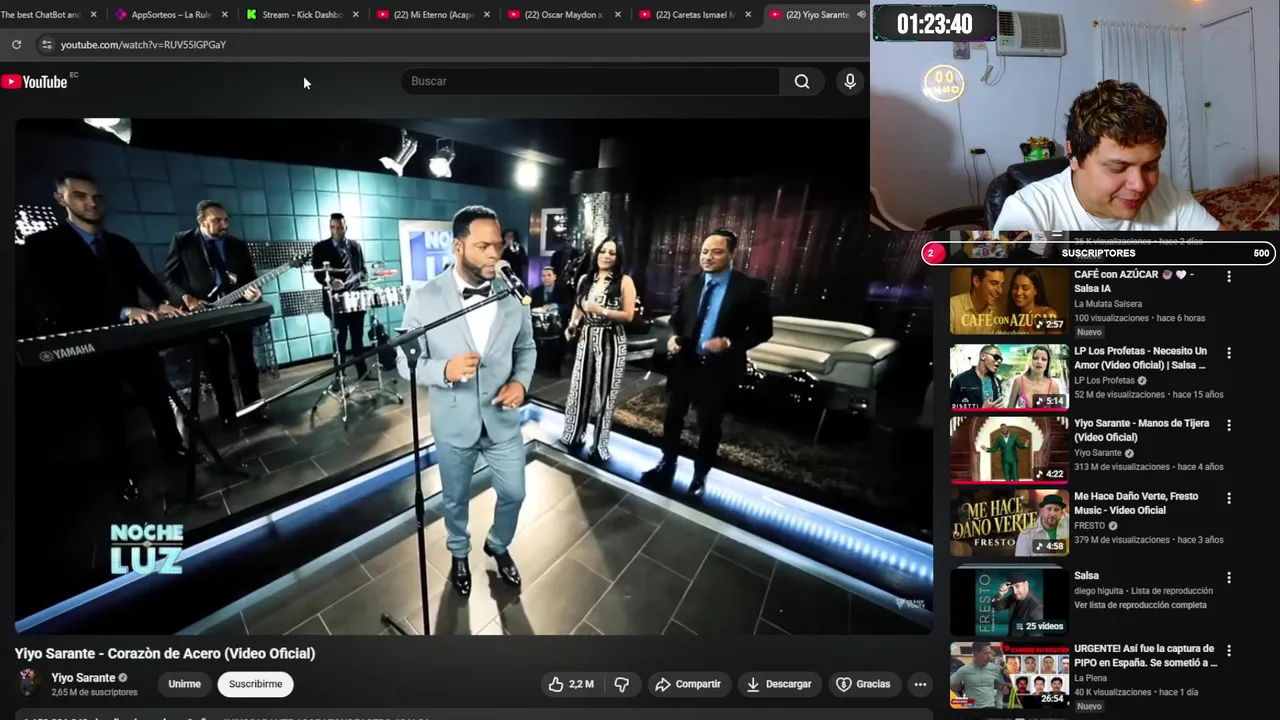Screen dimensions: 1280x720
Task: Open URGENTE captura de PIPO thumbnail
Action: pos(1009,675)
